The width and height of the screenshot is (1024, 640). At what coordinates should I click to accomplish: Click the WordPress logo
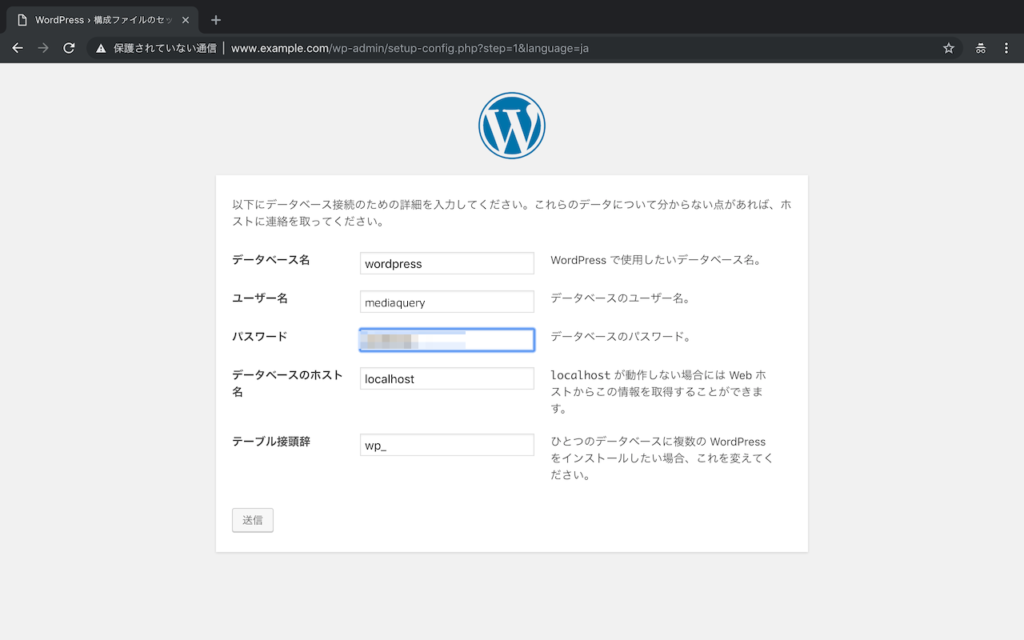[511, 125]
